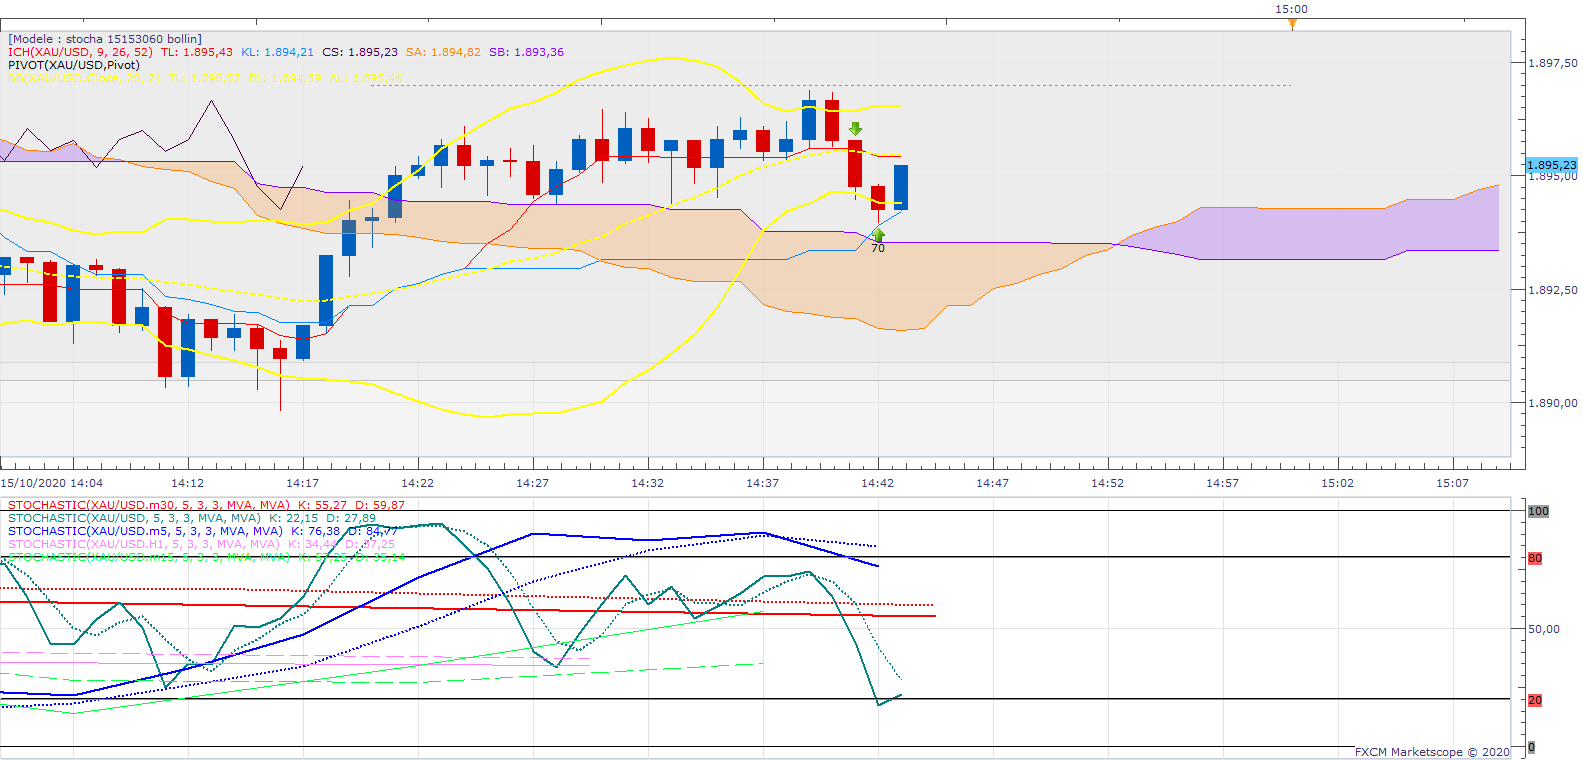This screenshot has width=1583, height=760.
Task: Click the Ichimoku CS: 1.895,23 value
Action: (x=360, y=52)
